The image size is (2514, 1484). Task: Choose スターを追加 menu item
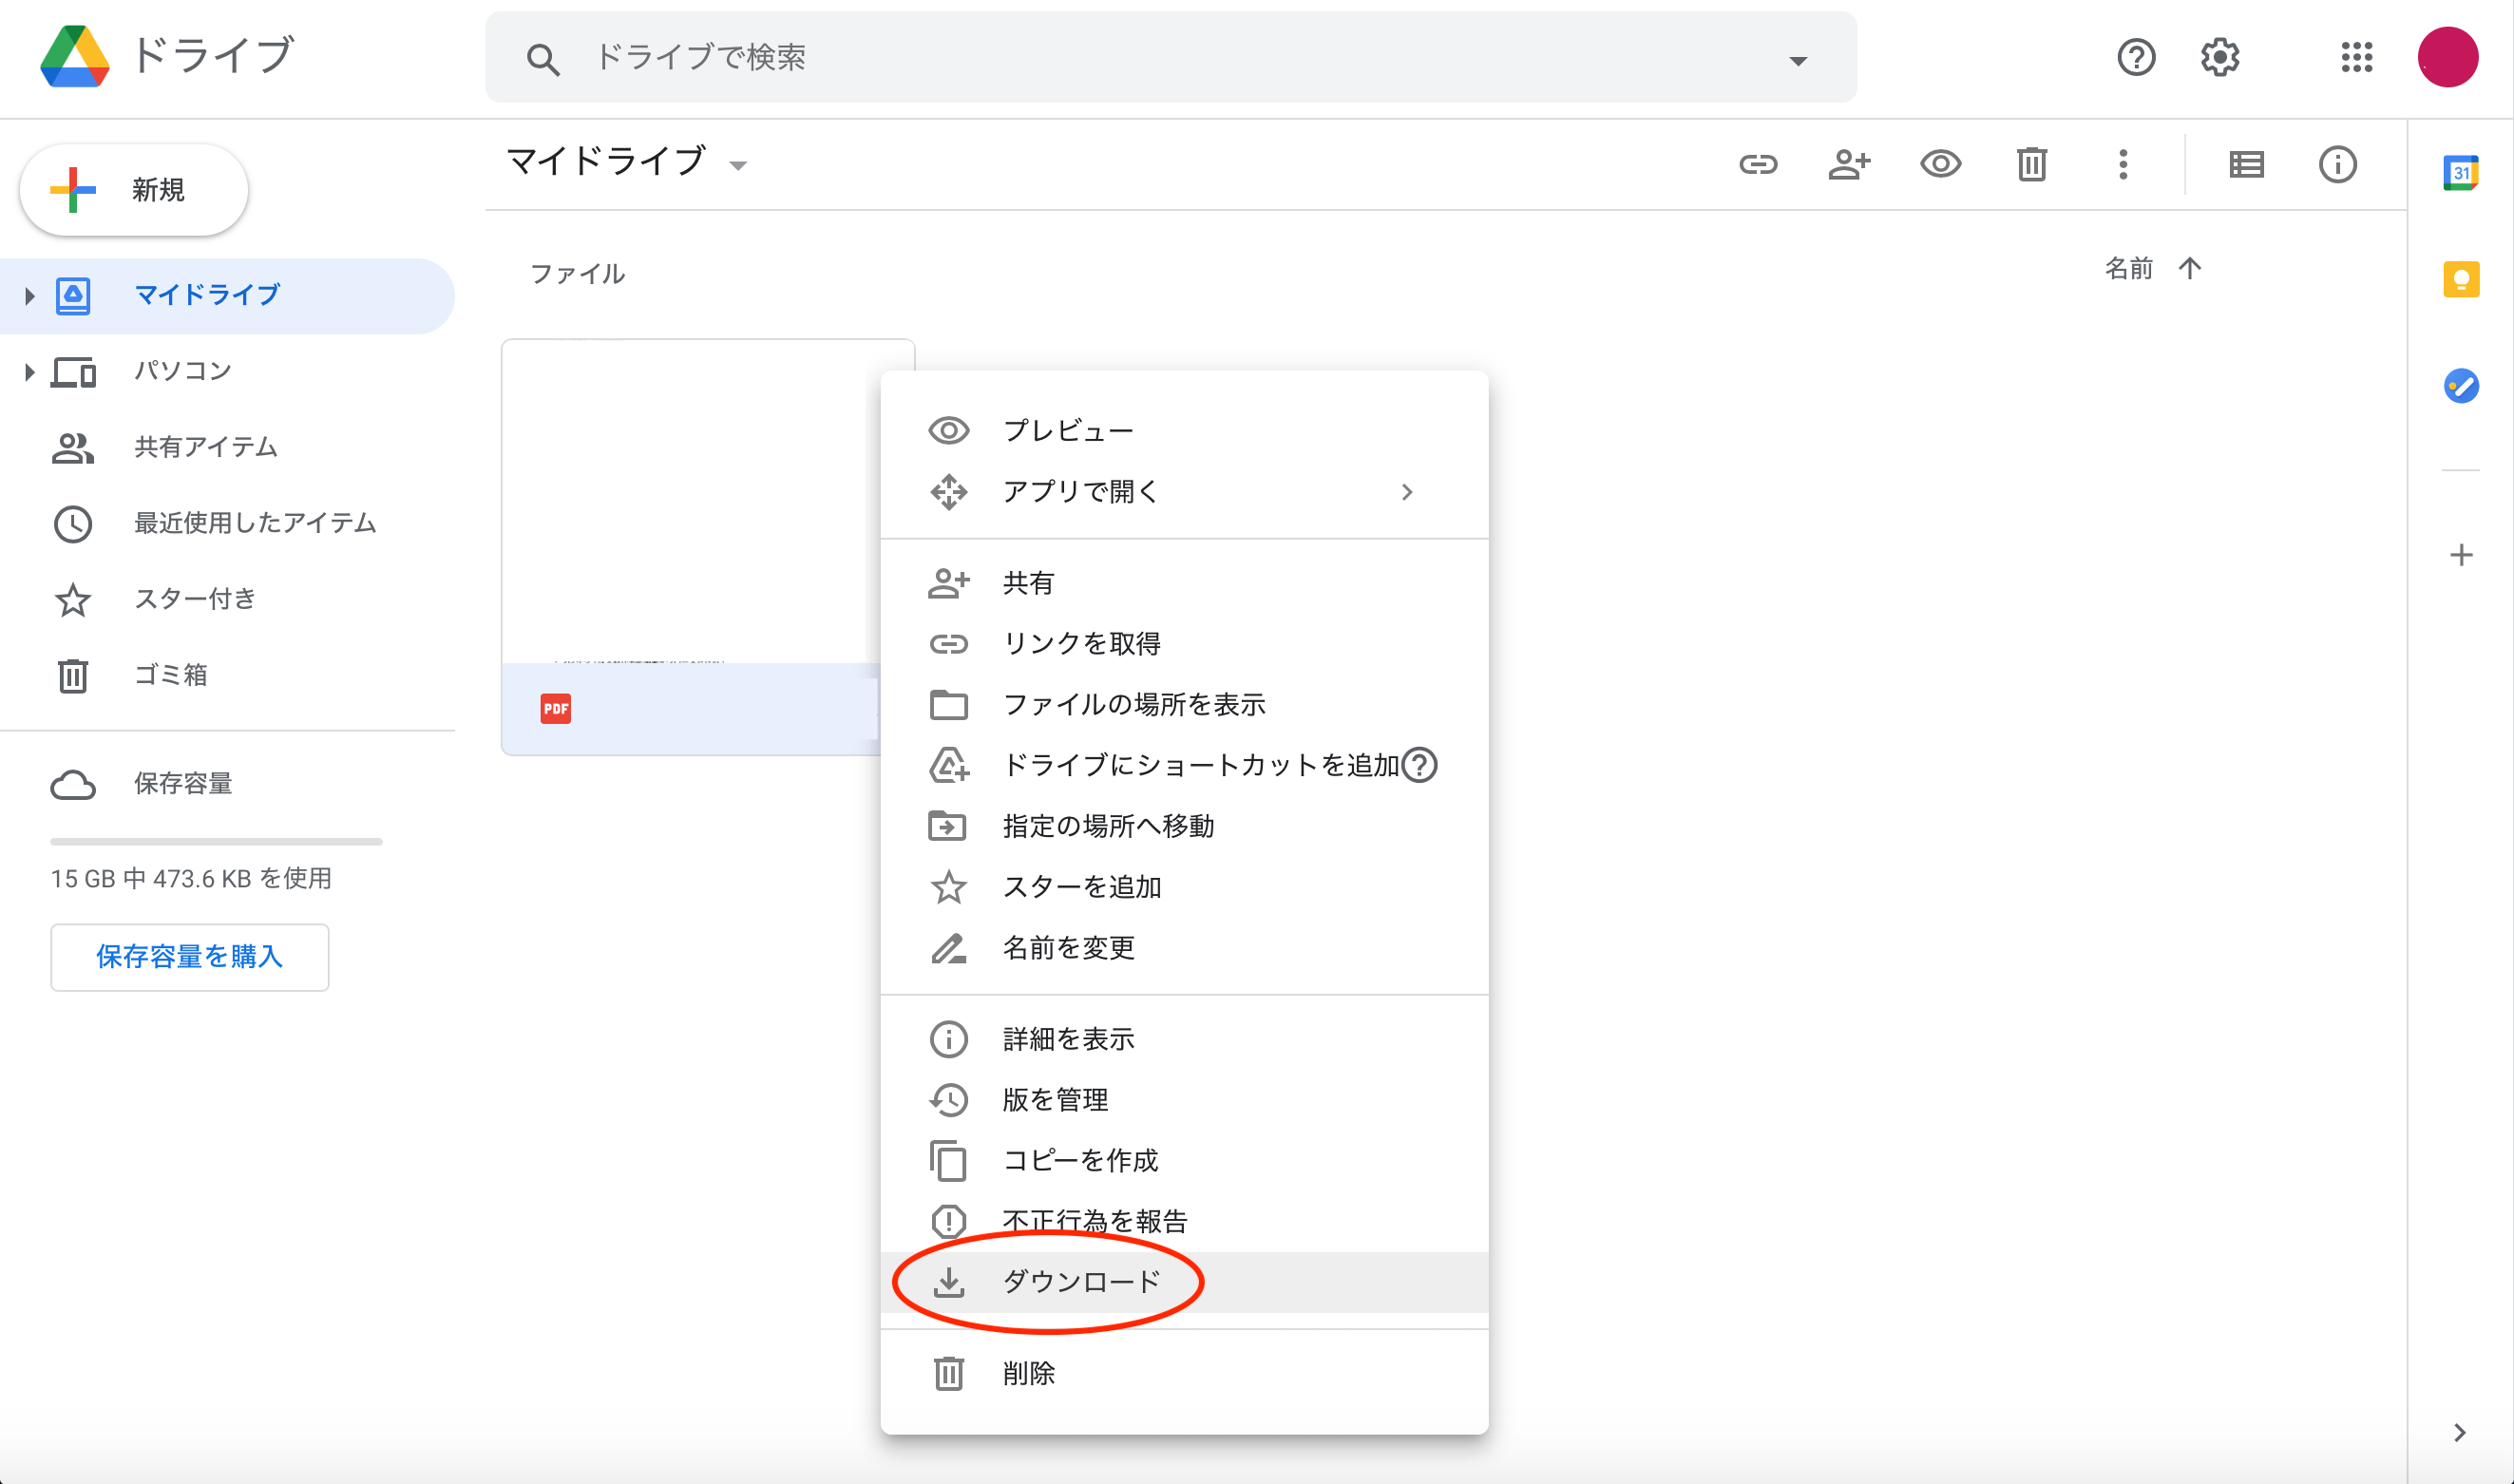(1184, 888)
